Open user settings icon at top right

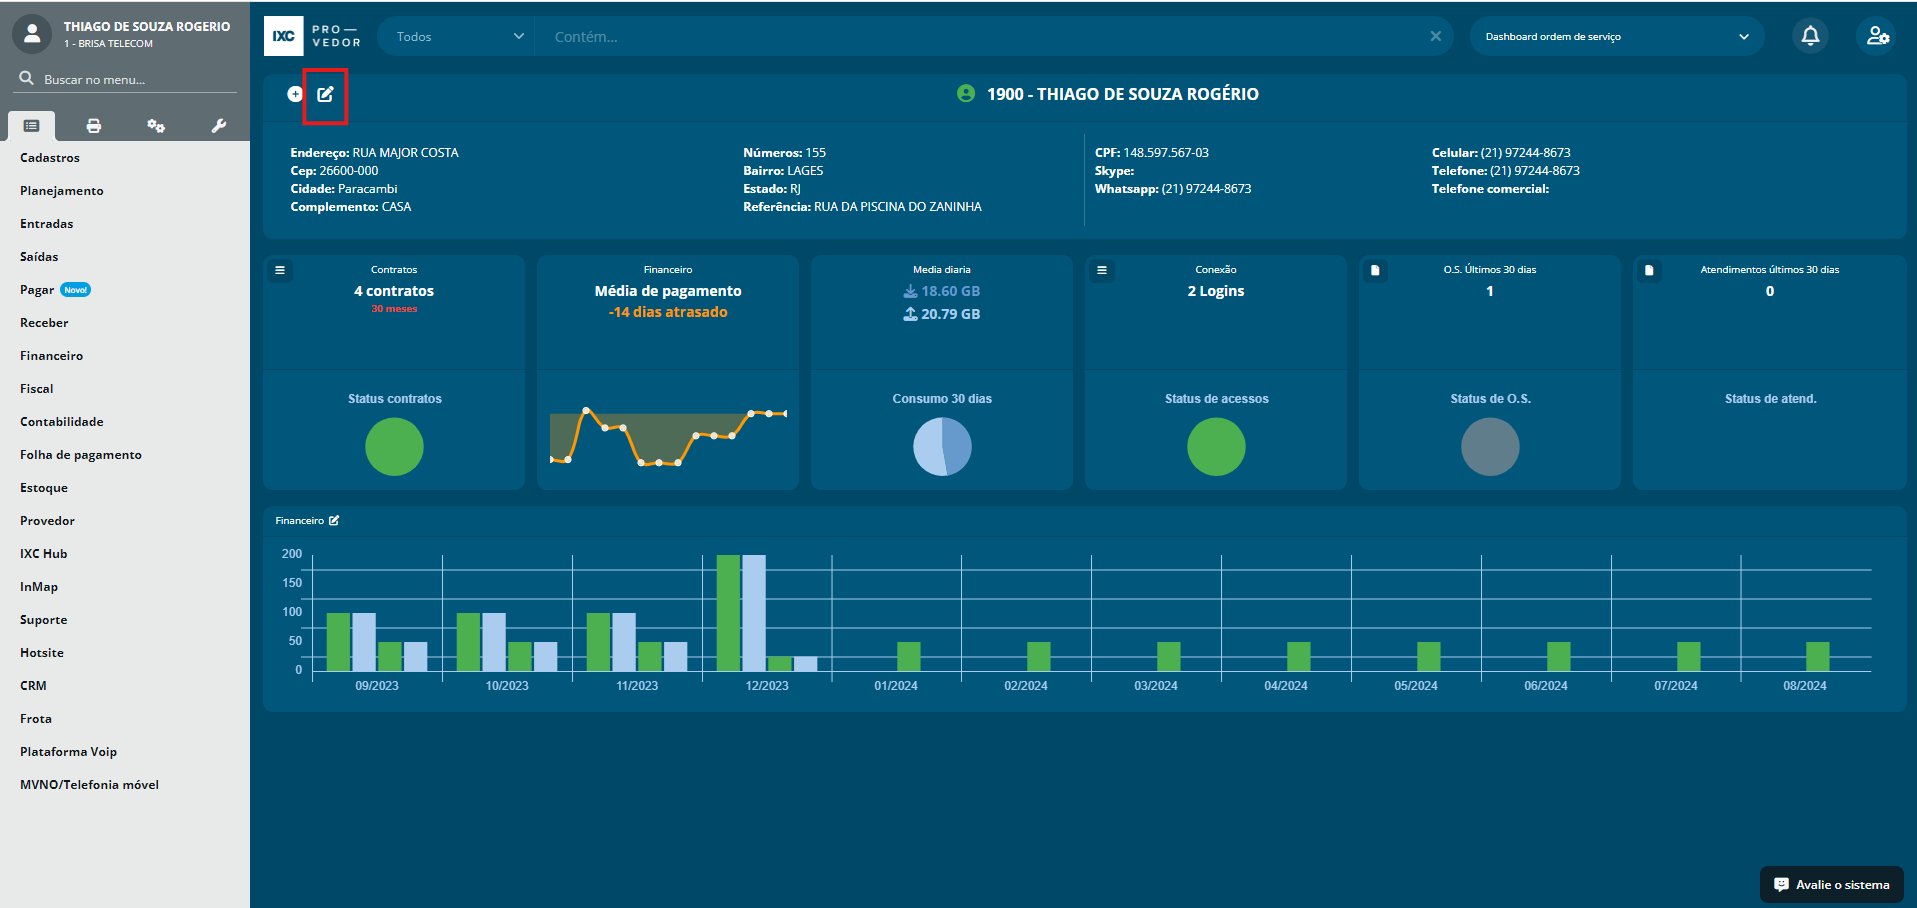click(1877, 37)
